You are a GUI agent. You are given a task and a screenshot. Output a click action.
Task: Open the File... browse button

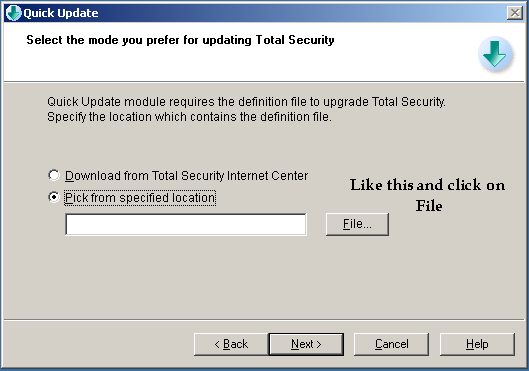click(357, 224)
